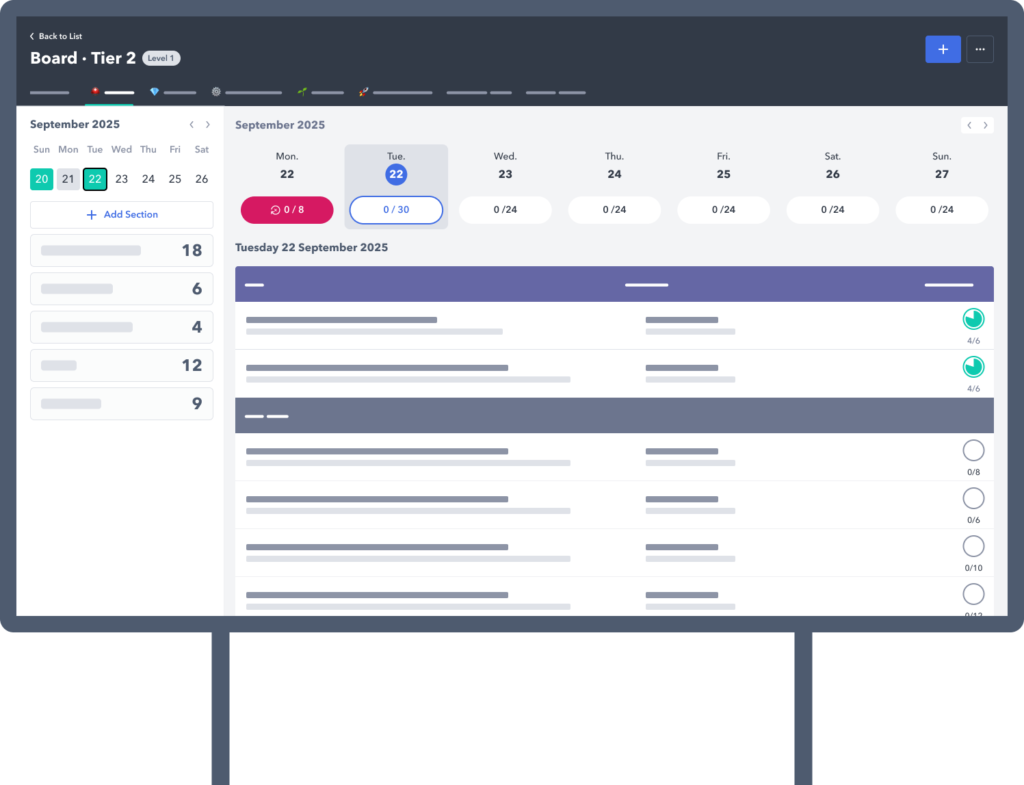
Task: Go to previous month in sidebar calendar
Action: tap(192, 125)
